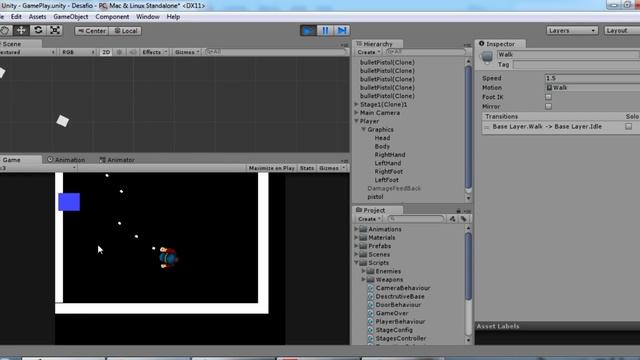The height and width of the screenshot is (360, 640).
Task: Open the Layout dropdown
Action: (622, 31)
